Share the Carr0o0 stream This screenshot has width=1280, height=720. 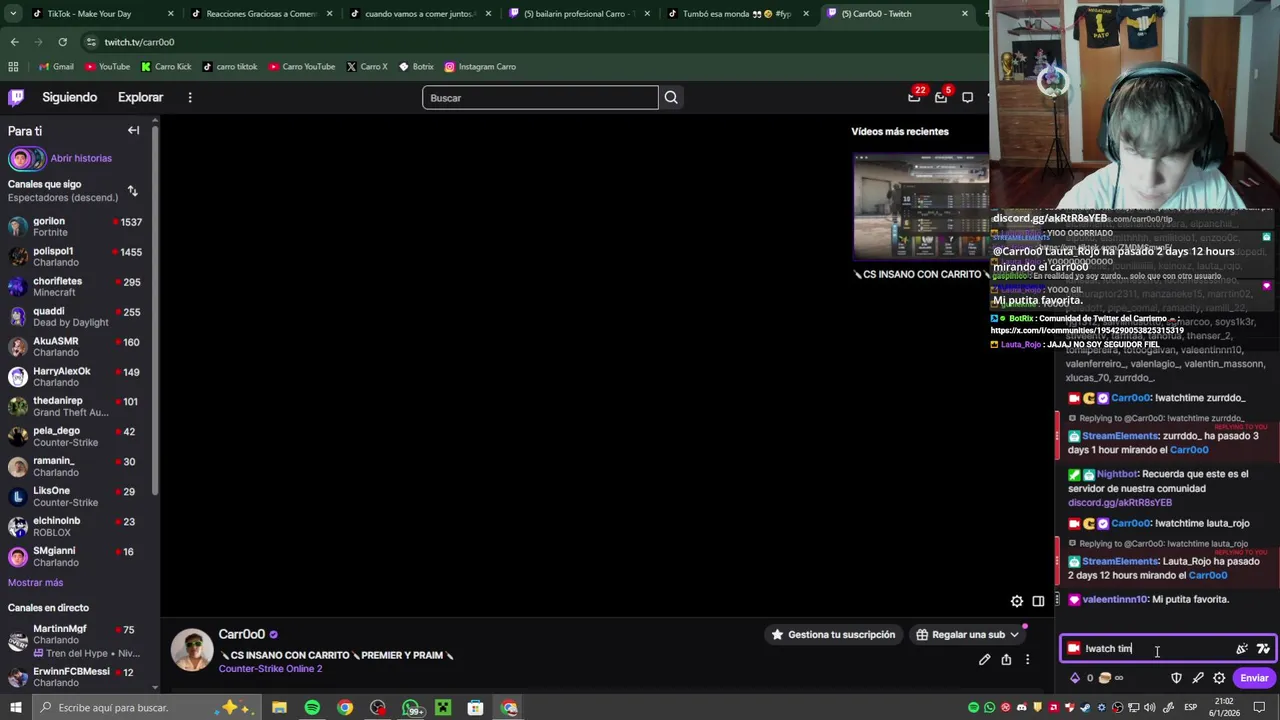click(x=1006, y=660)
